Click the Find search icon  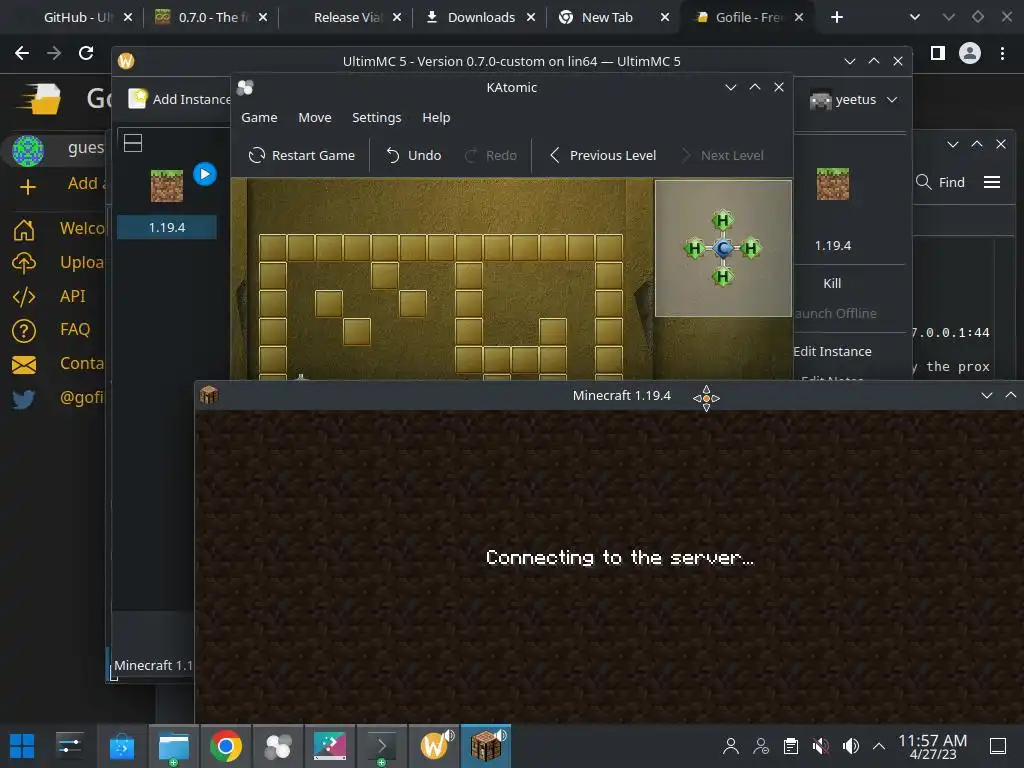(x=923, y=182)
